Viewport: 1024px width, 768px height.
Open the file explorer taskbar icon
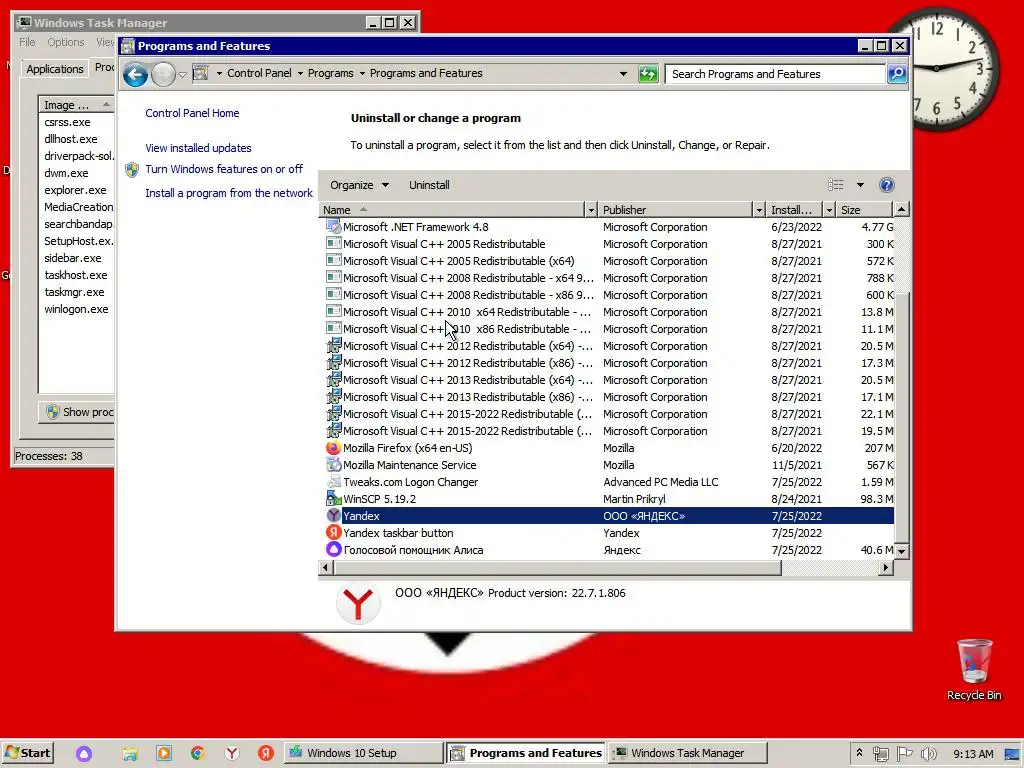point(129,754)
